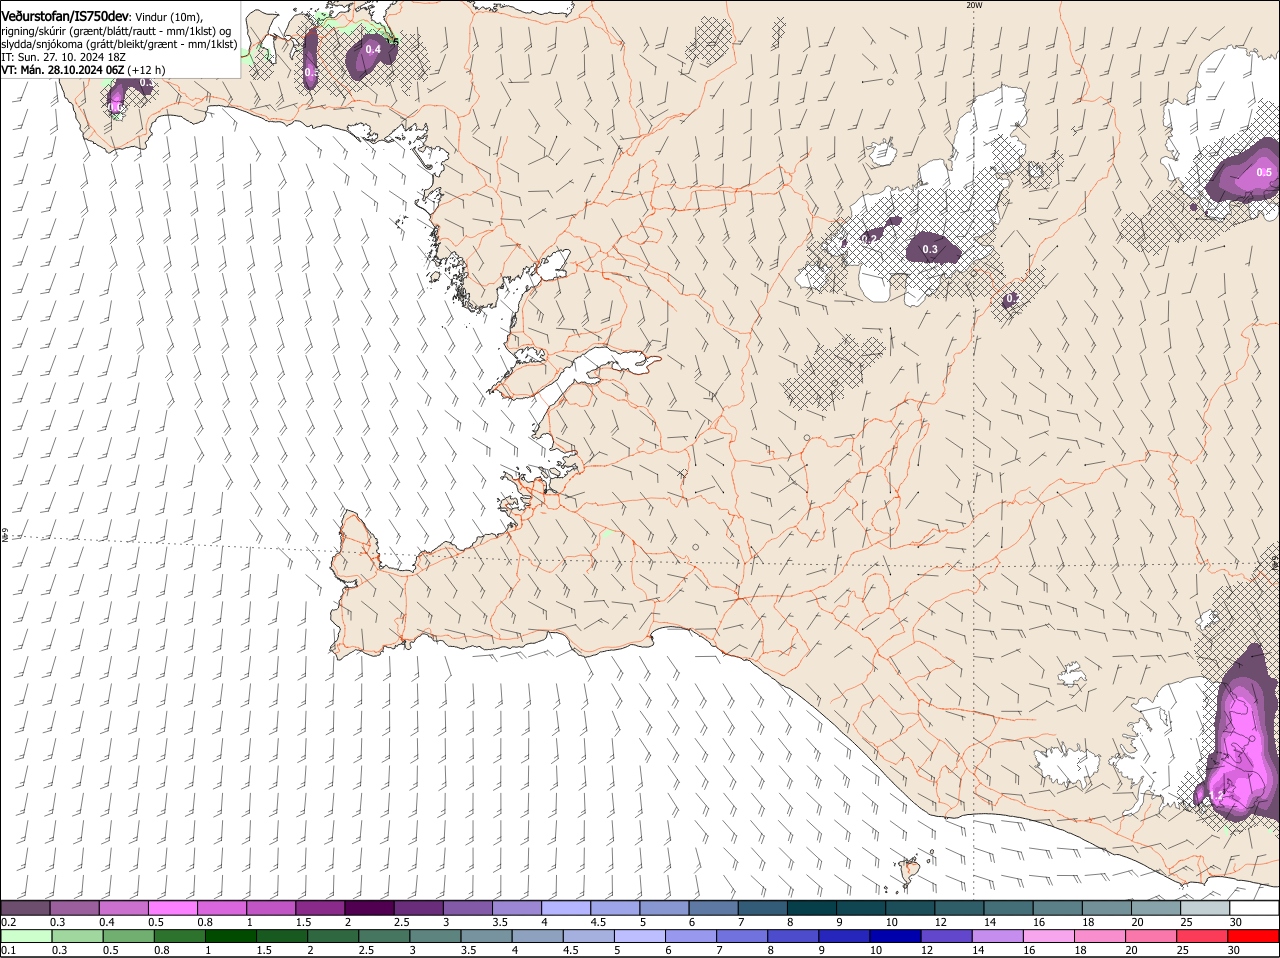Screen dimensions: 1280x958
Task: Pick bright pink upper swatch between 0.5 and 0.8
Action: 172,907
